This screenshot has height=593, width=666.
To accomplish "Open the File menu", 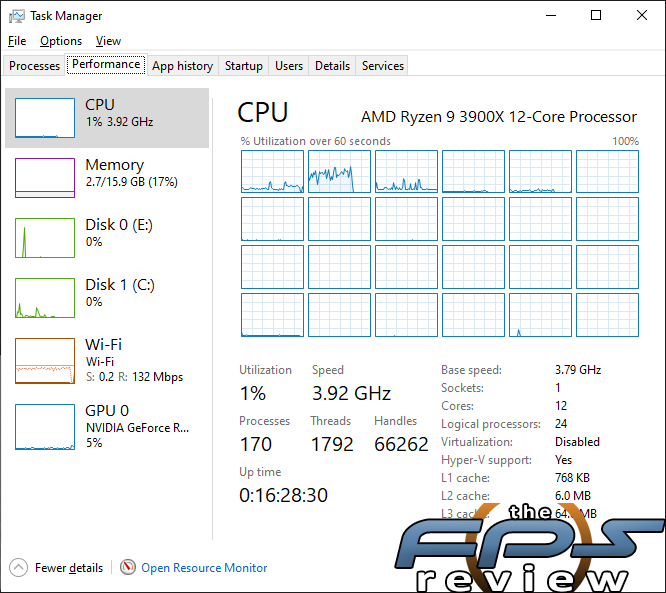I will coord(17,41).
